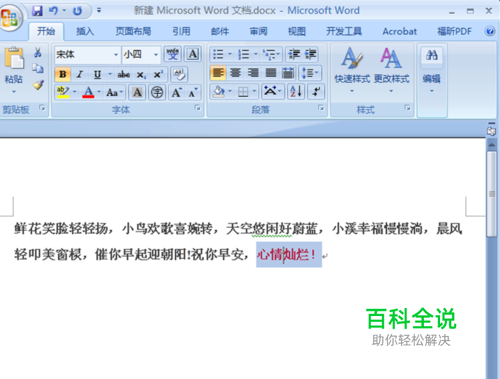Apply bullet list
The height and width of the screenshot is (379, 500).
(218, 54)
